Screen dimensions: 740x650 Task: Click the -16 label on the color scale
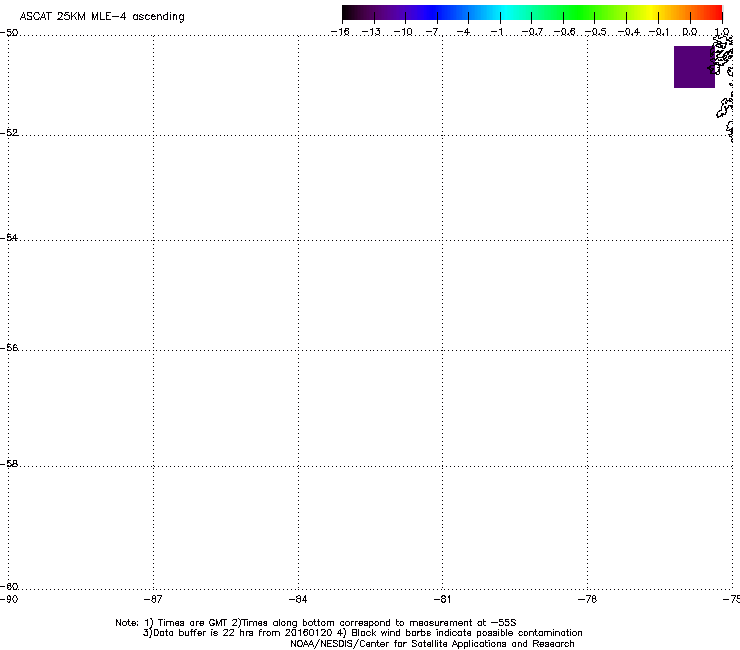(x=340, y=32)
